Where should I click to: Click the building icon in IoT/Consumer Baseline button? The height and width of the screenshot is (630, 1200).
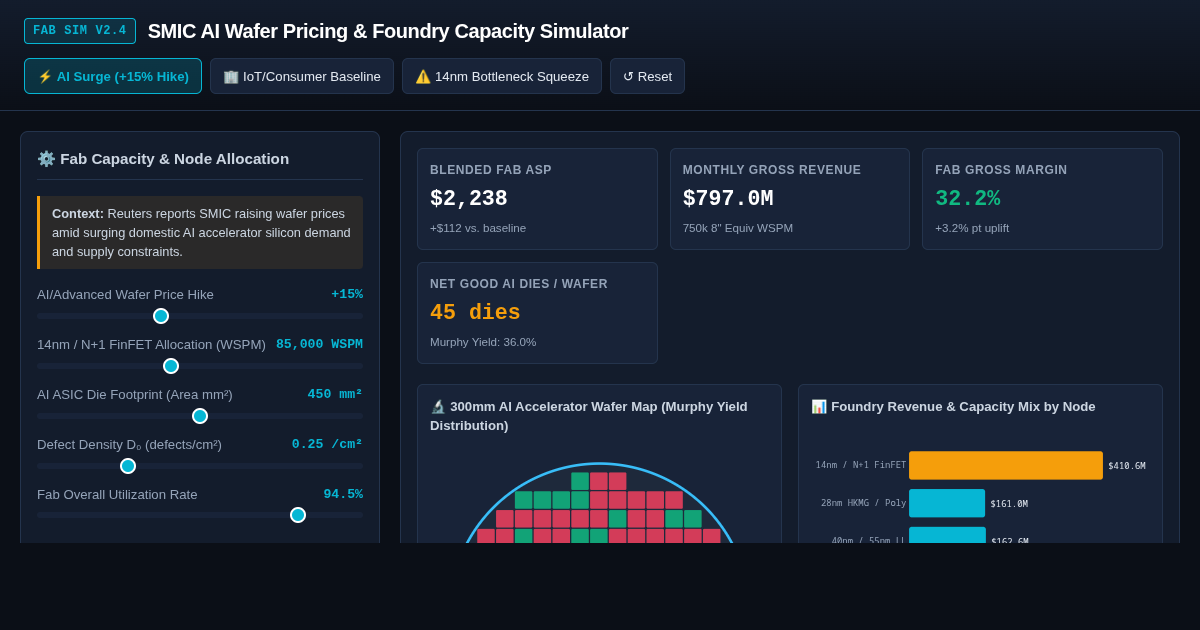pos(231,76)
